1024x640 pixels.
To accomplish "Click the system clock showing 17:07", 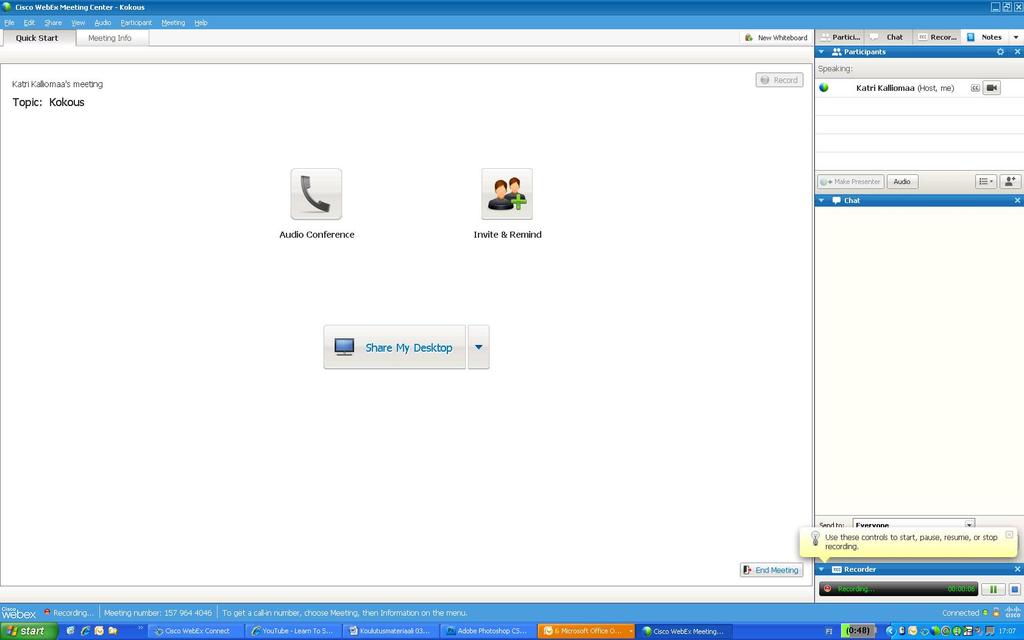I will [x=1007, y=631].
